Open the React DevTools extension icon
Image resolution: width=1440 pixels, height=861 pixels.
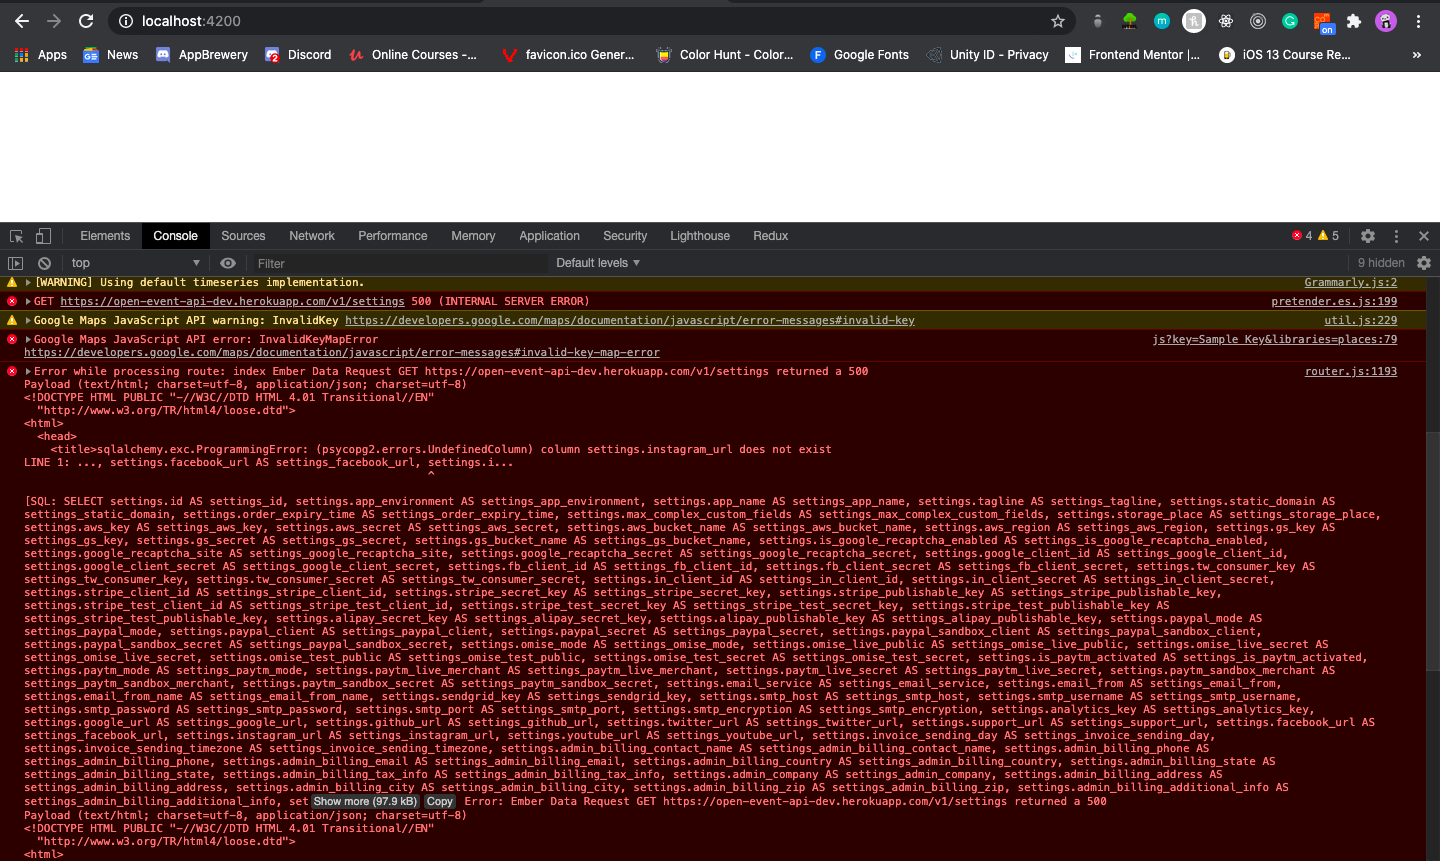click(1226, 21)
